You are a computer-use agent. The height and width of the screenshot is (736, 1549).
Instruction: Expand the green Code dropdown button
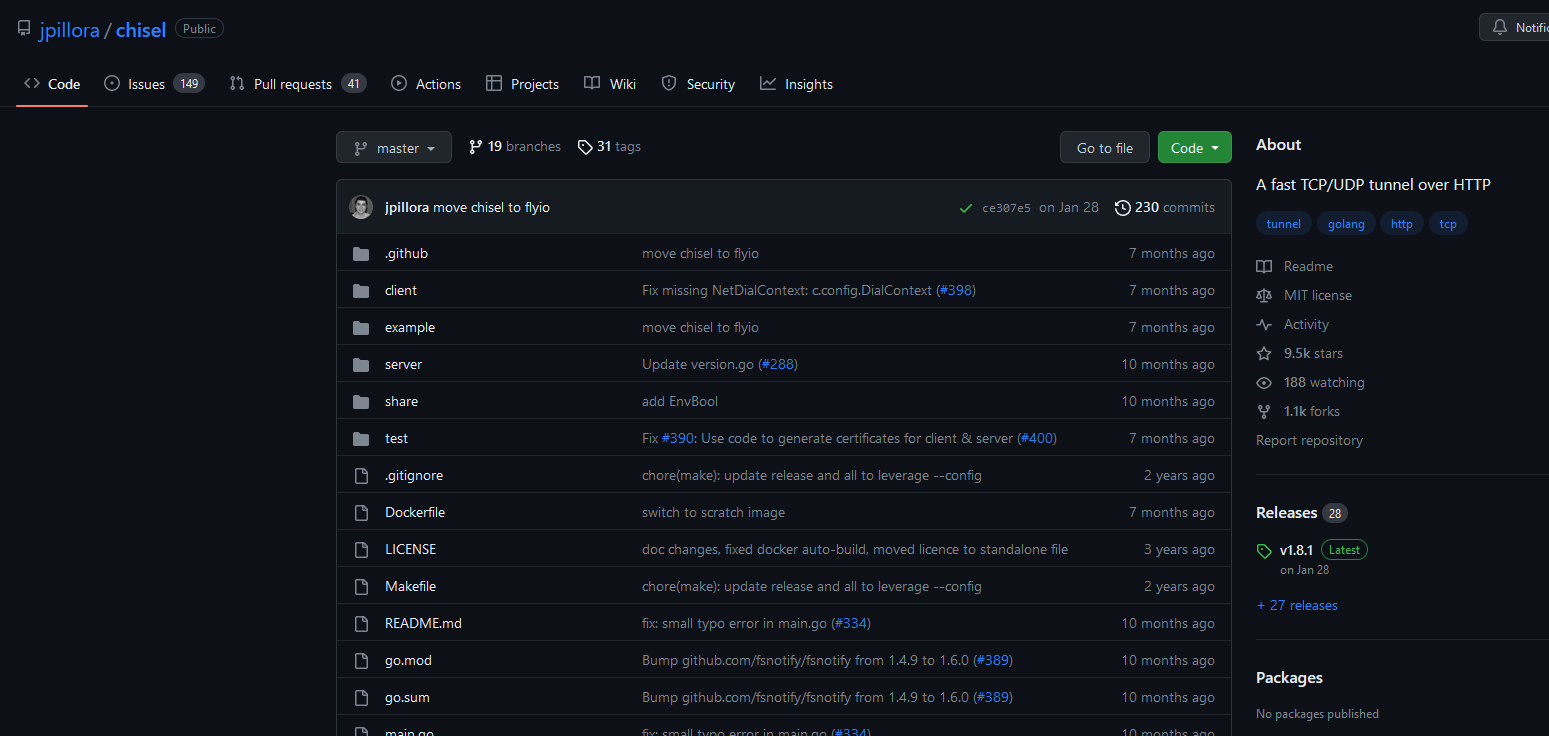pos(1195,147)
